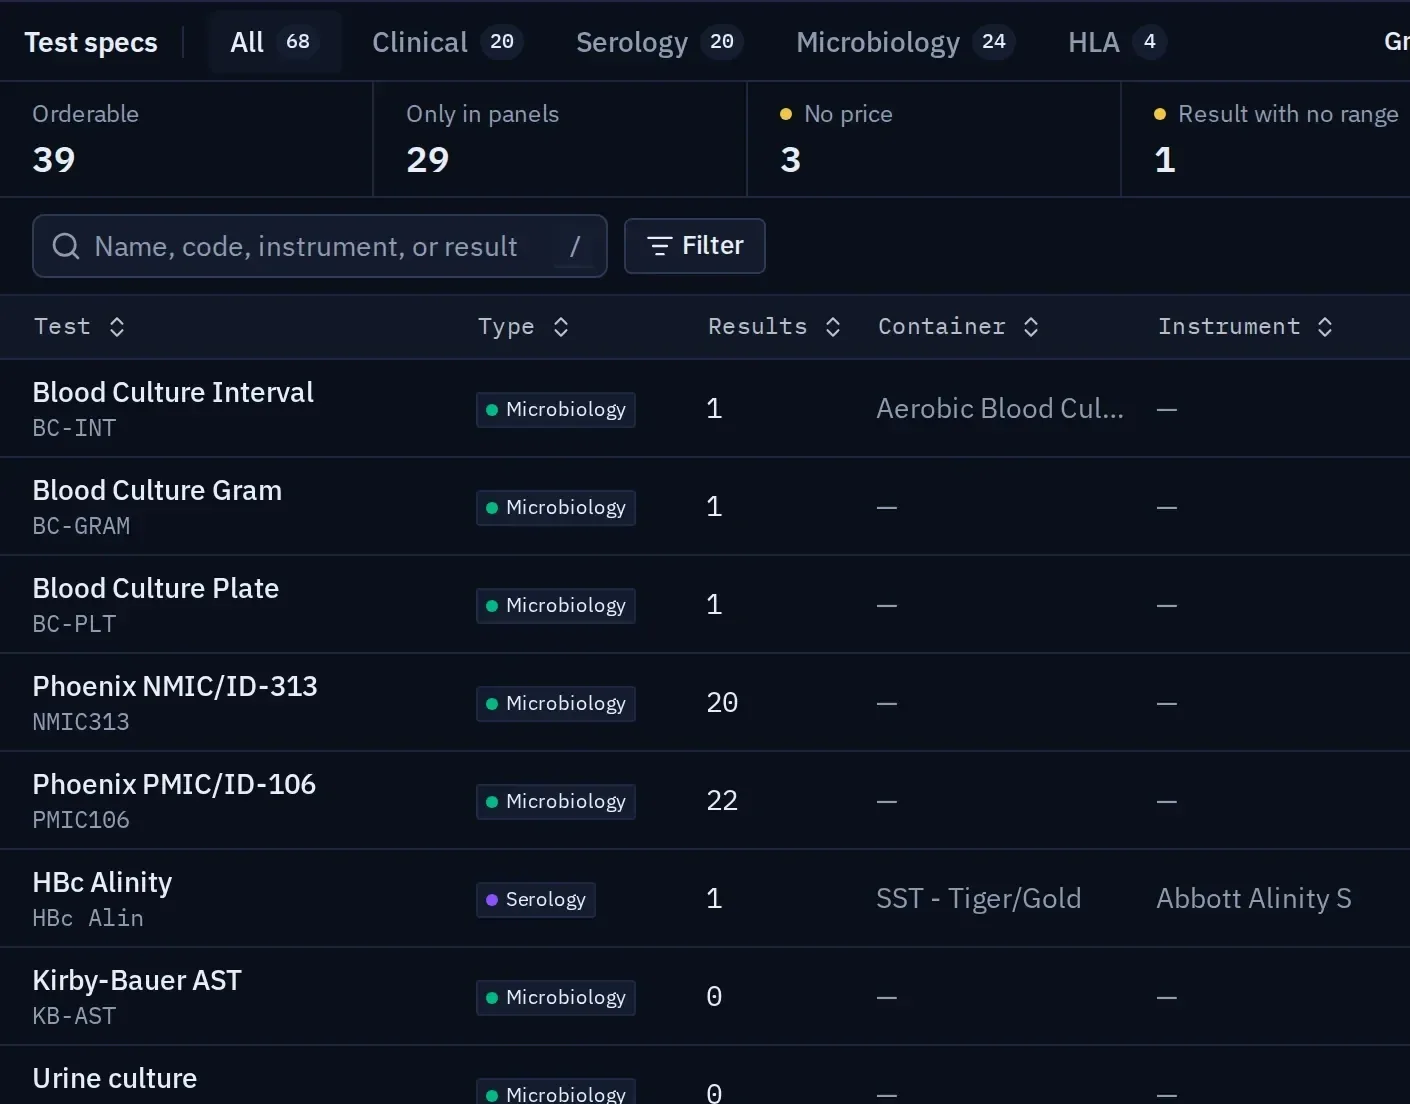The width and height of the screenshot is (1410, 1104).
Task: Sort the table by Test name
Action: click(x=79, y=327)
